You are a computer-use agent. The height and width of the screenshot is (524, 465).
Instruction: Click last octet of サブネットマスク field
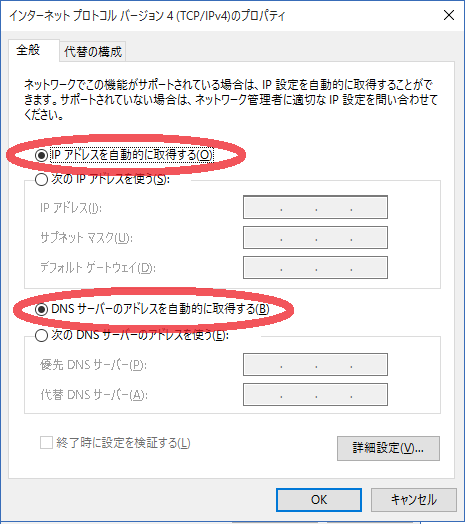click(369, 238)
